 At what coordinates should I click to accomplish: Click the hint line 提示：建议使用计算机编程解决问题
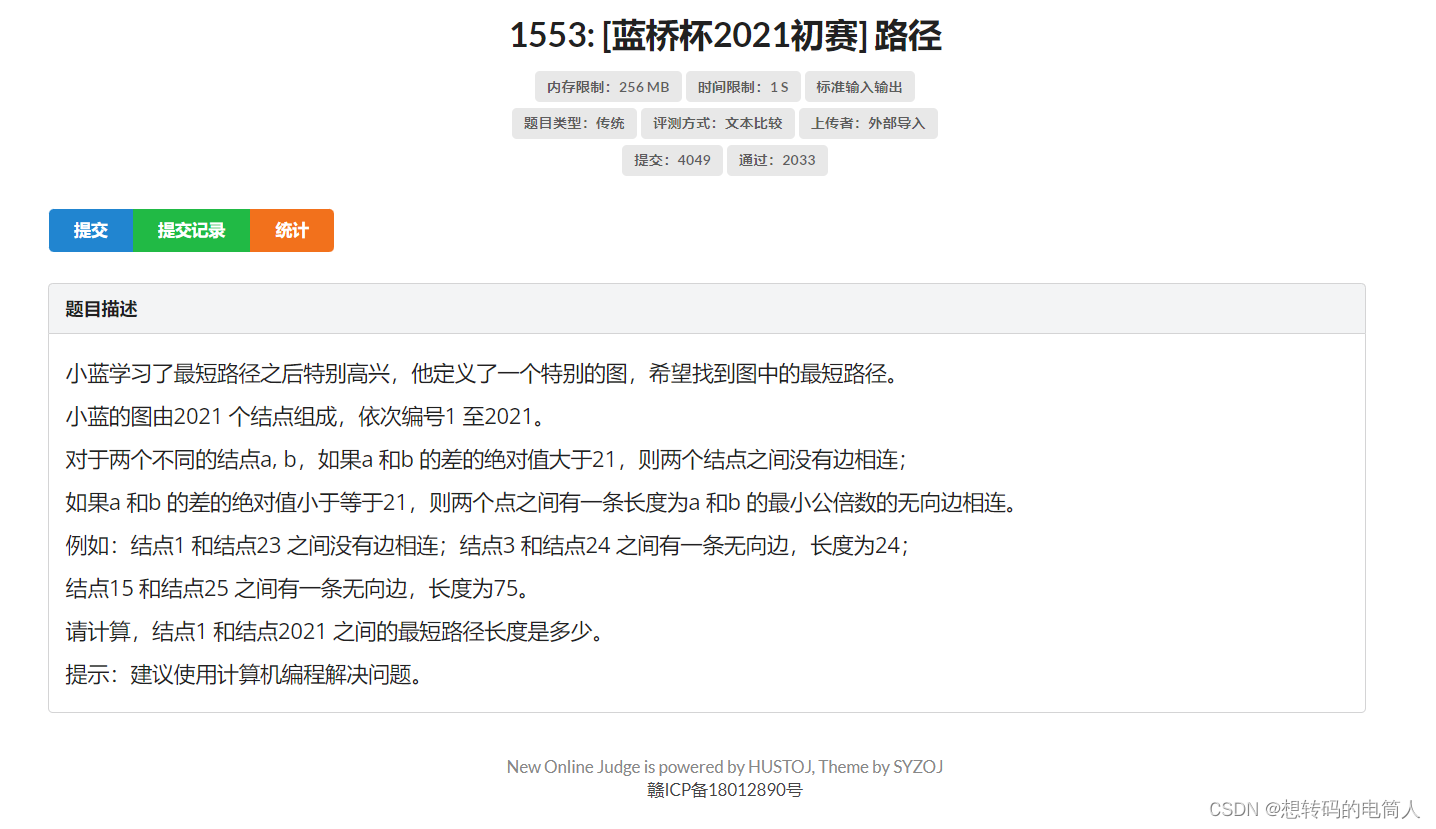244,675
